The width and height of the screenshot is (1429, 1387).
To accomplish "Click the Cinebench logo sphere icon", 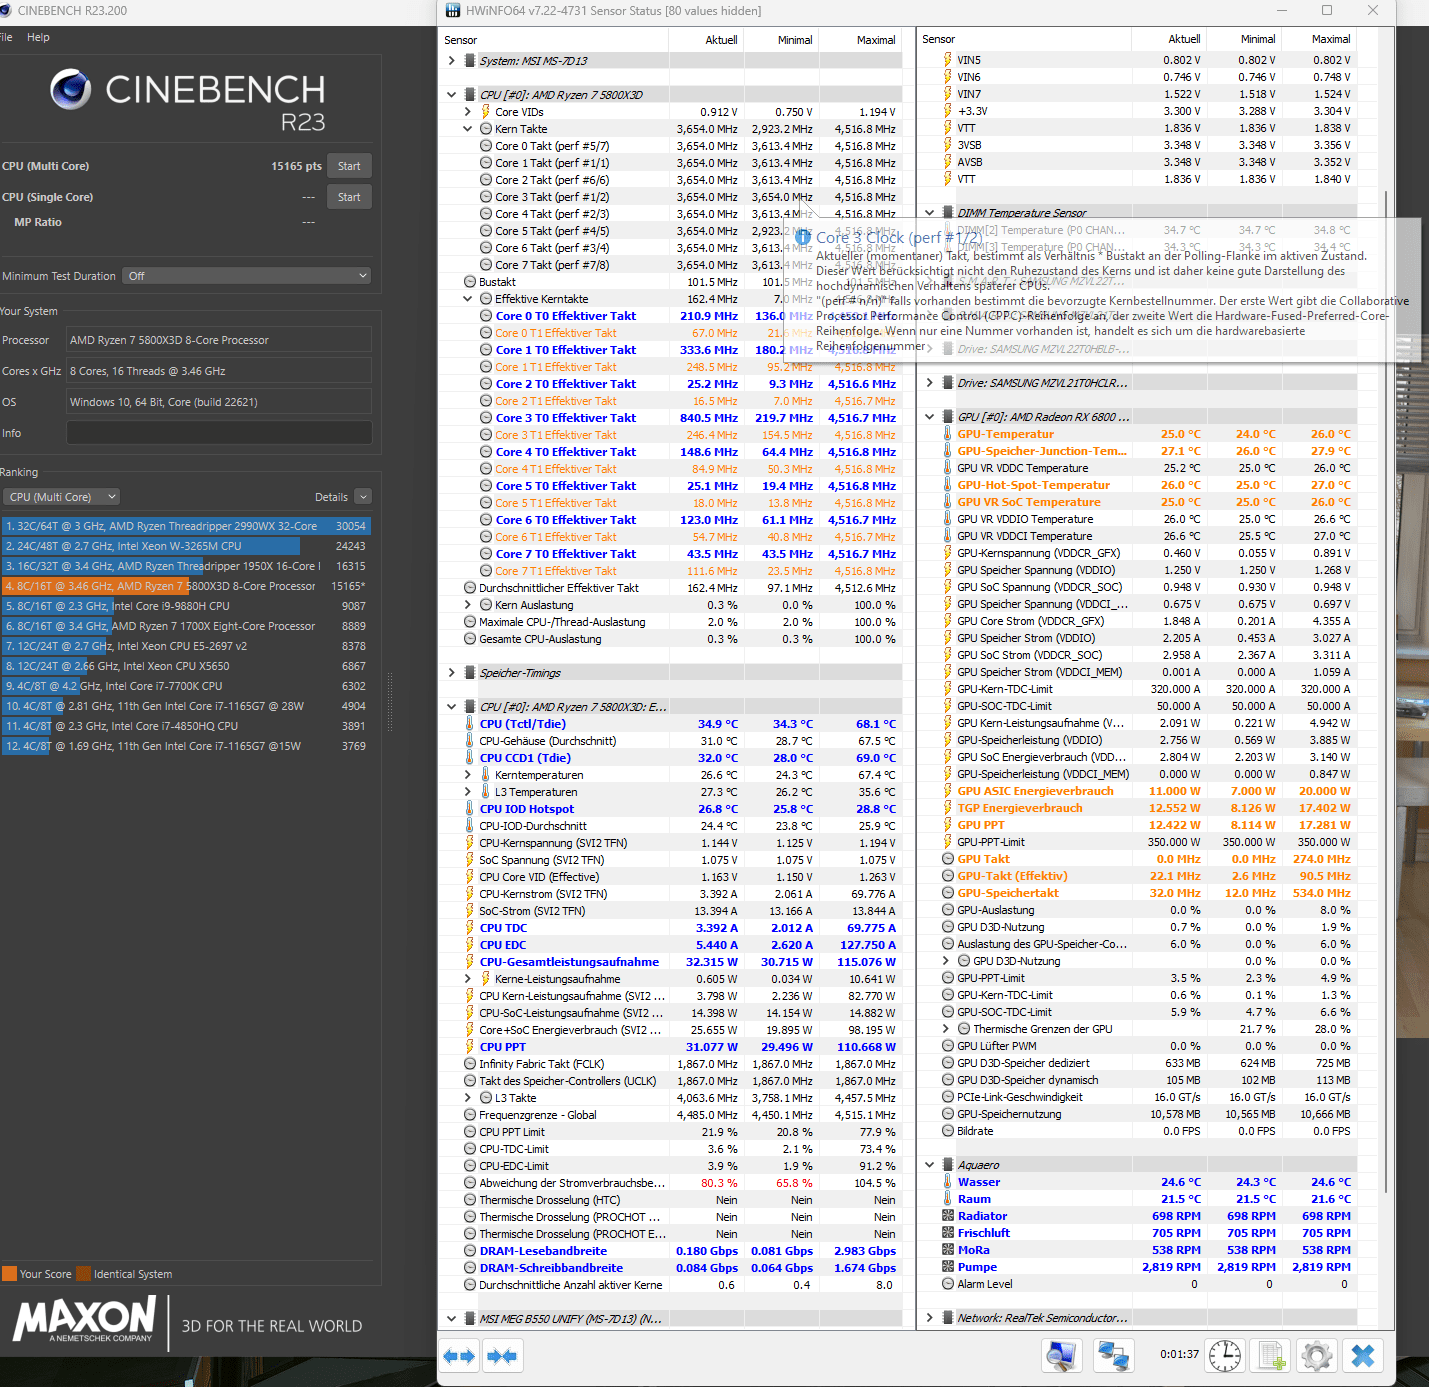I will pyautogui.click(x=71, y=89).
